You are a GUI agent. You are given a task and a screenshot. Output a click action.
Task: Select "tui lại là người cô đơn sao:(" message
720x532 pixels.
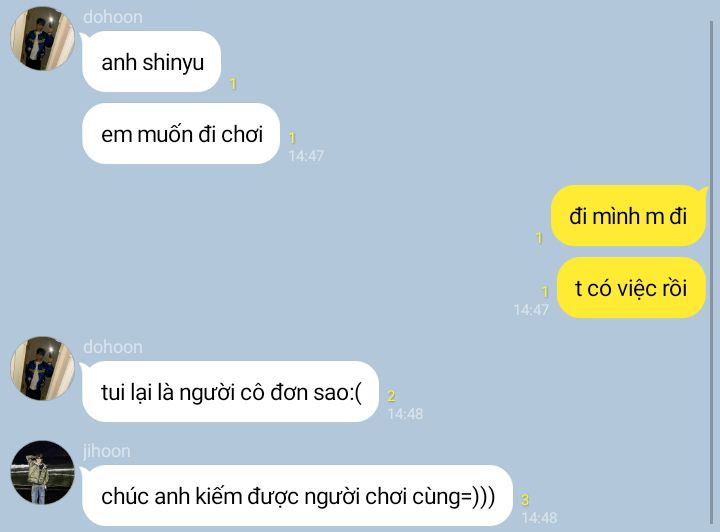tap(230, 392)
